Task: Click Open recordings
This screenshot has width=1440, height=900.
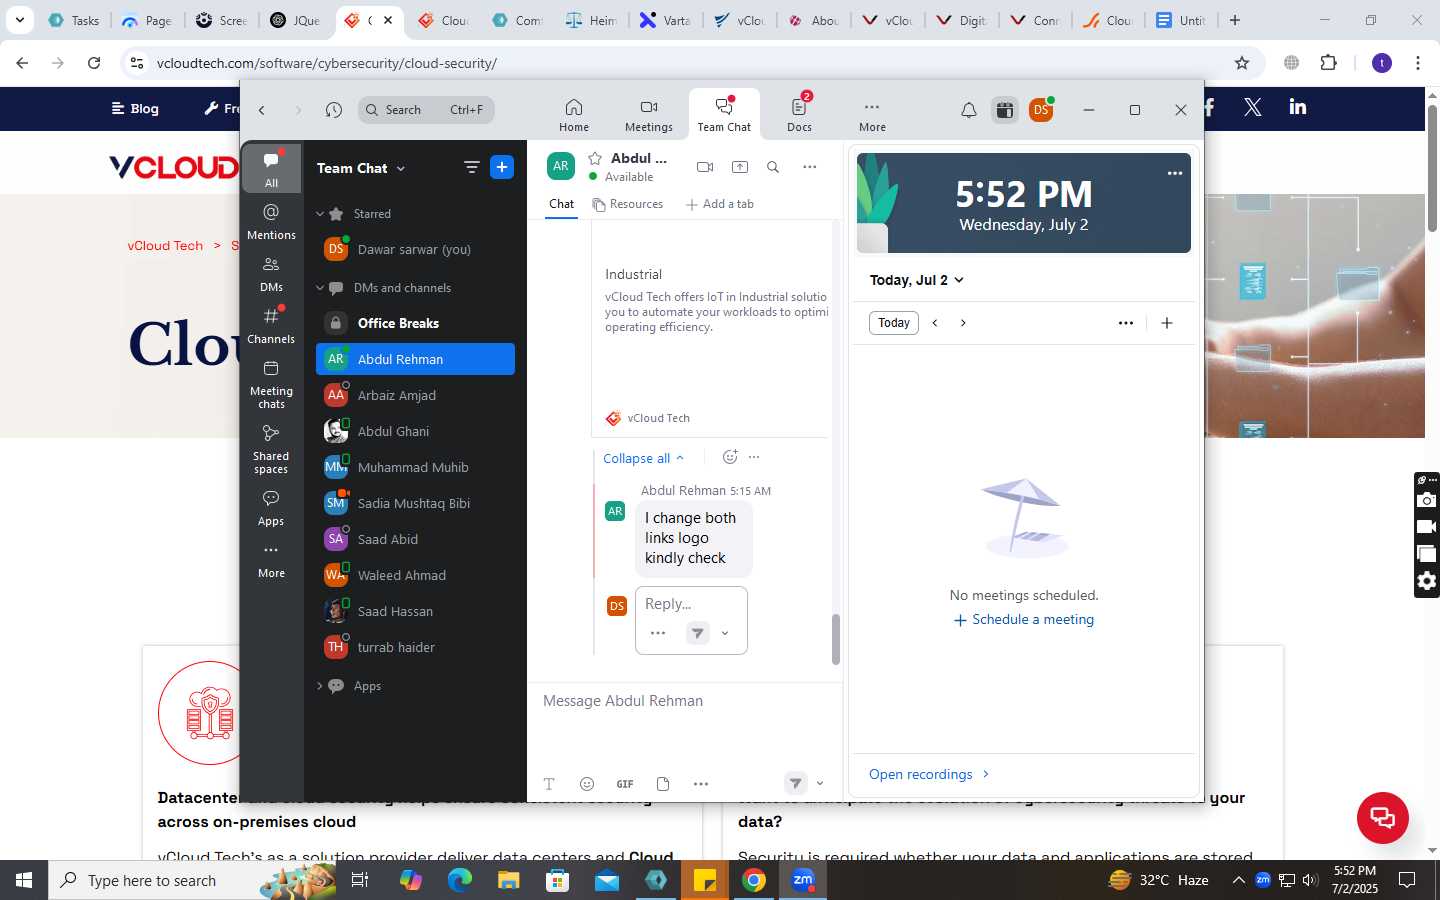Action: pos(929,774)
